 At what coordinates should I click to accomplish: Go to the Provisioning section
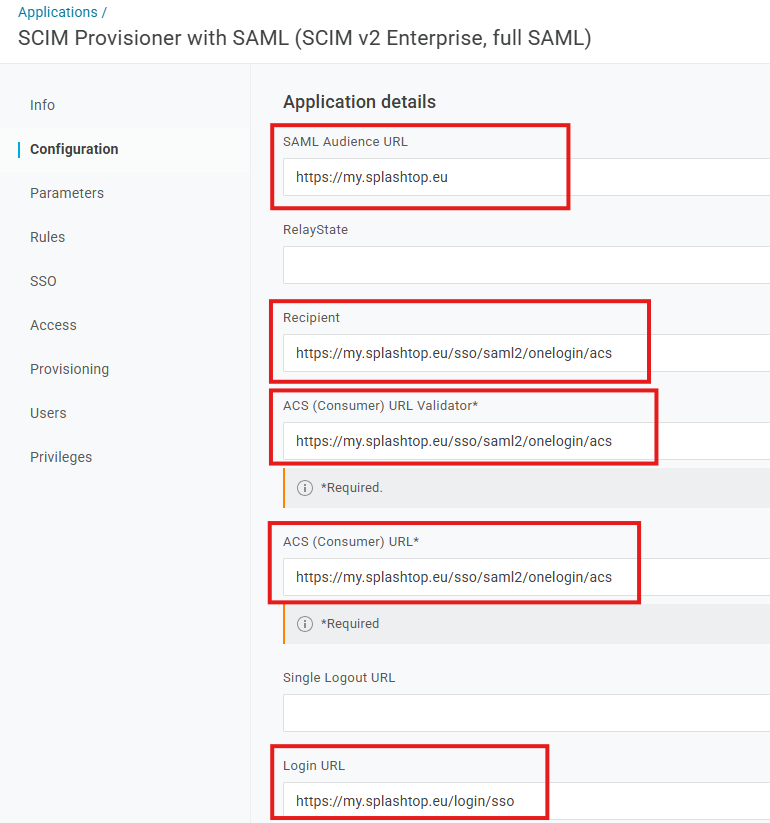[69, 370]
